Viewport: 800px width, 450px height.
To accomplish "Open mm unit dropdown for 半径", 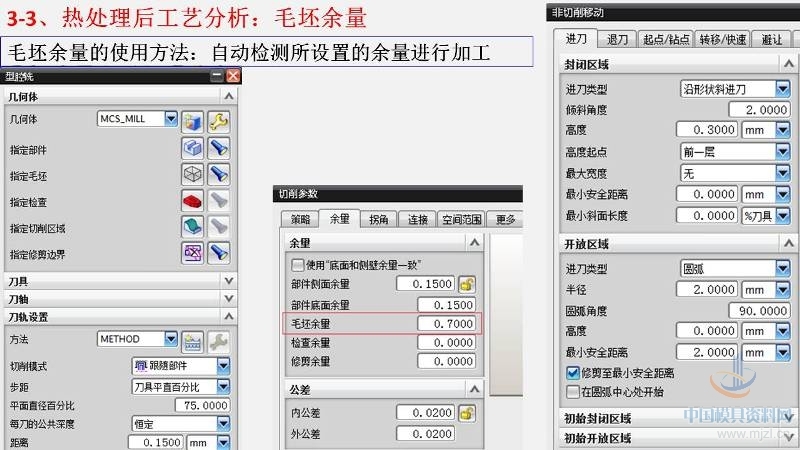I will pyautogui.click(x=783, y=289).
